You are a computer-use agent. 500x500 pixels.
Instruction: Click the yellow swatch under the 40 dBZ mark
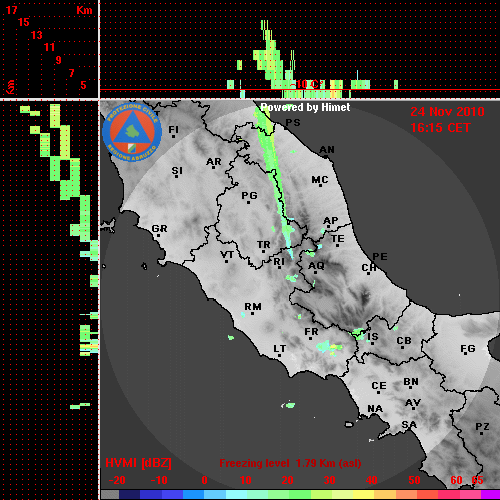[x=363, y=495]
